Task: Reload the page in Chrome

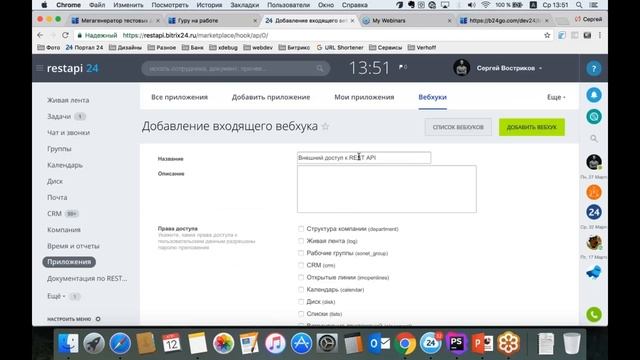Action: point(65,35)
